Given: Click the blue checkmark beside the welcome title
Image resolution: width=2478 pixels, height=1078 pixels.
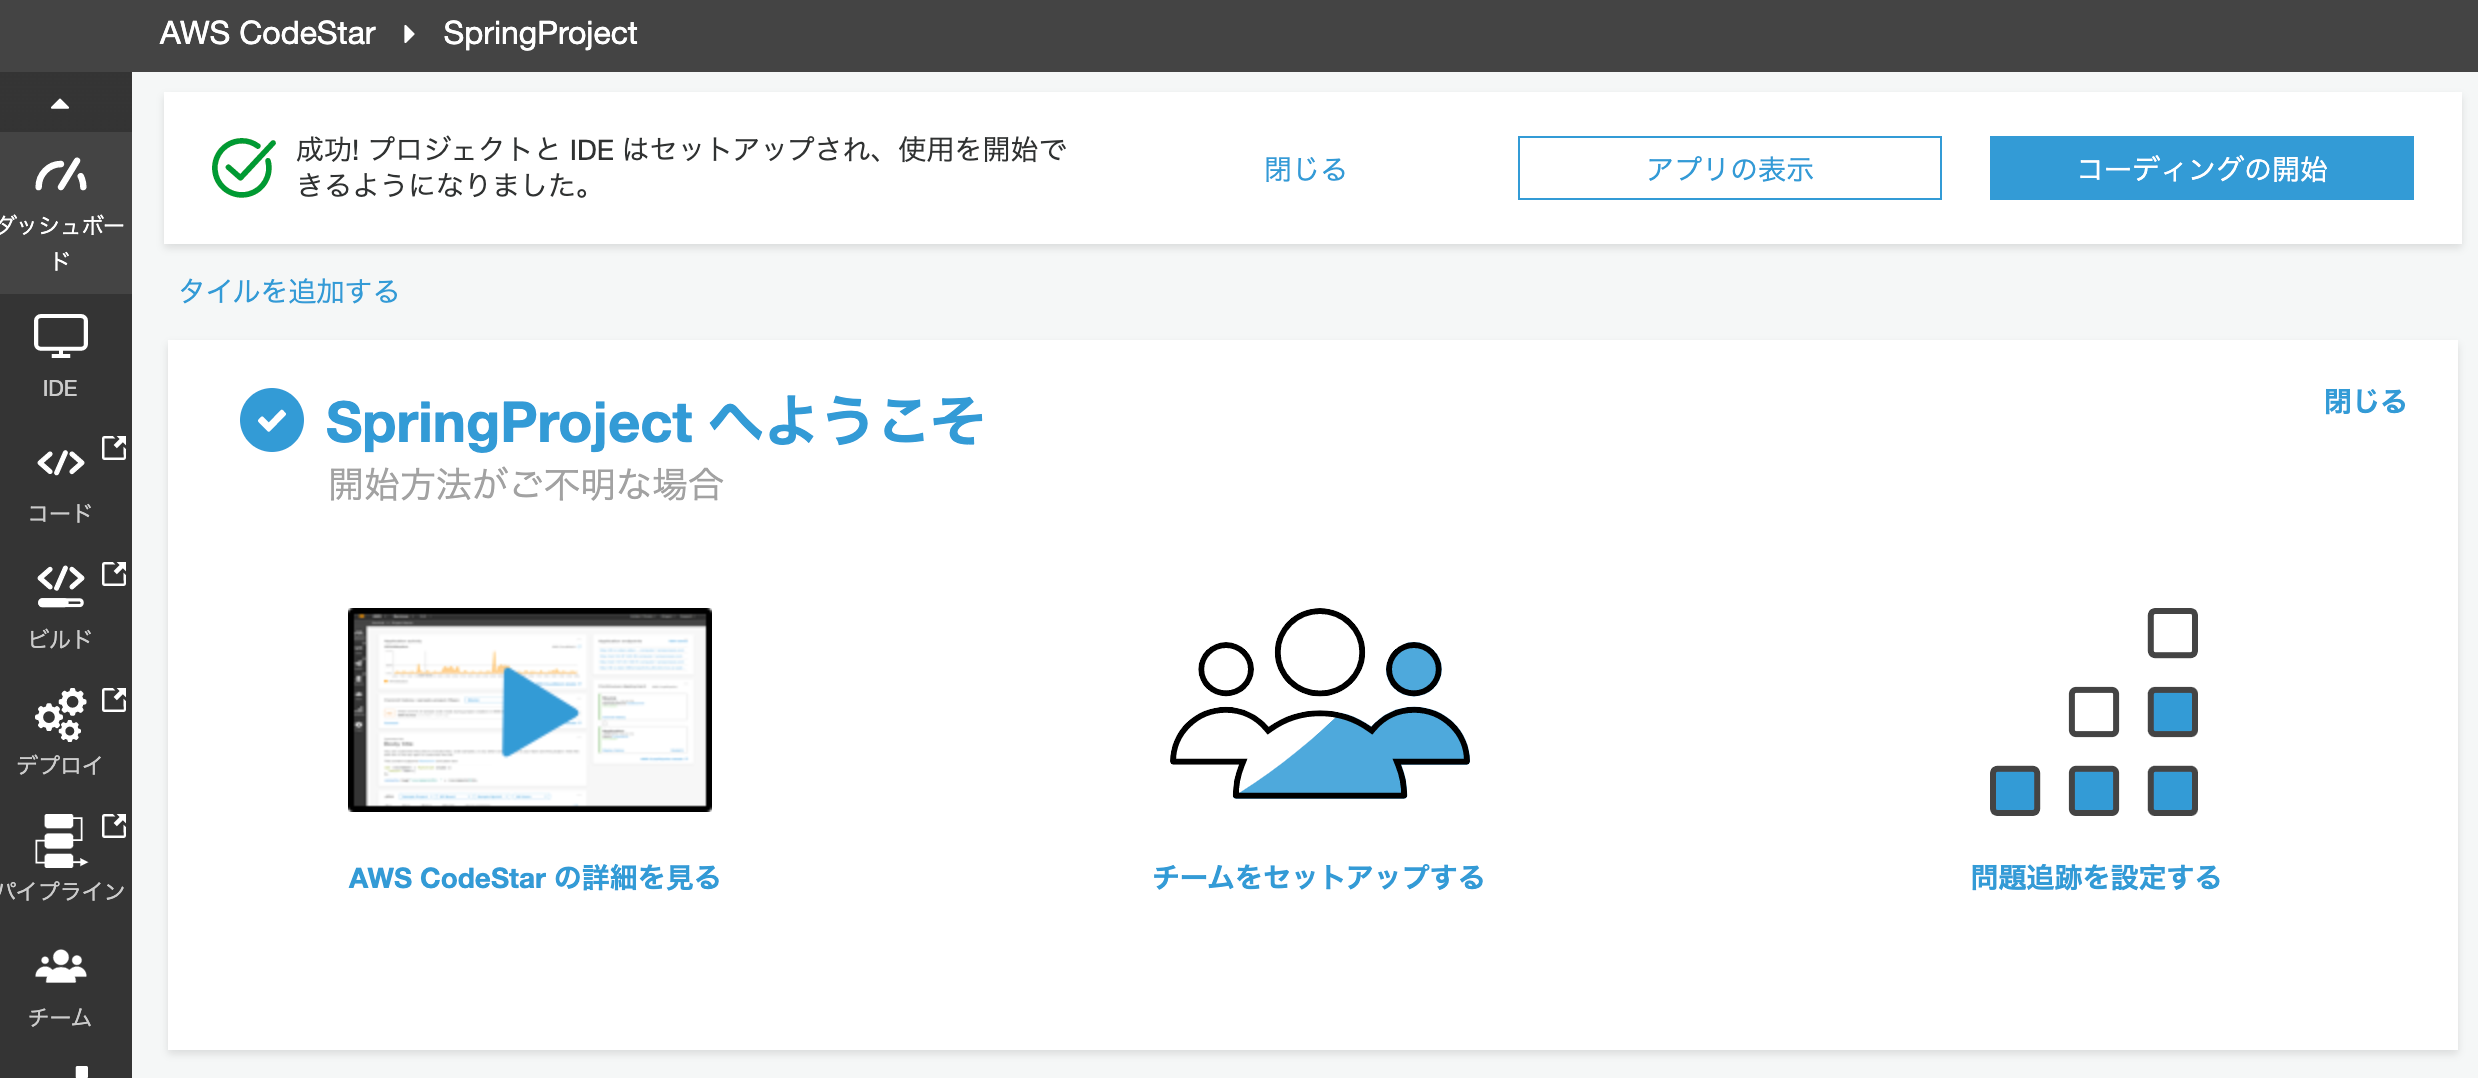Looking at the screenshot, I should point(272,420).
